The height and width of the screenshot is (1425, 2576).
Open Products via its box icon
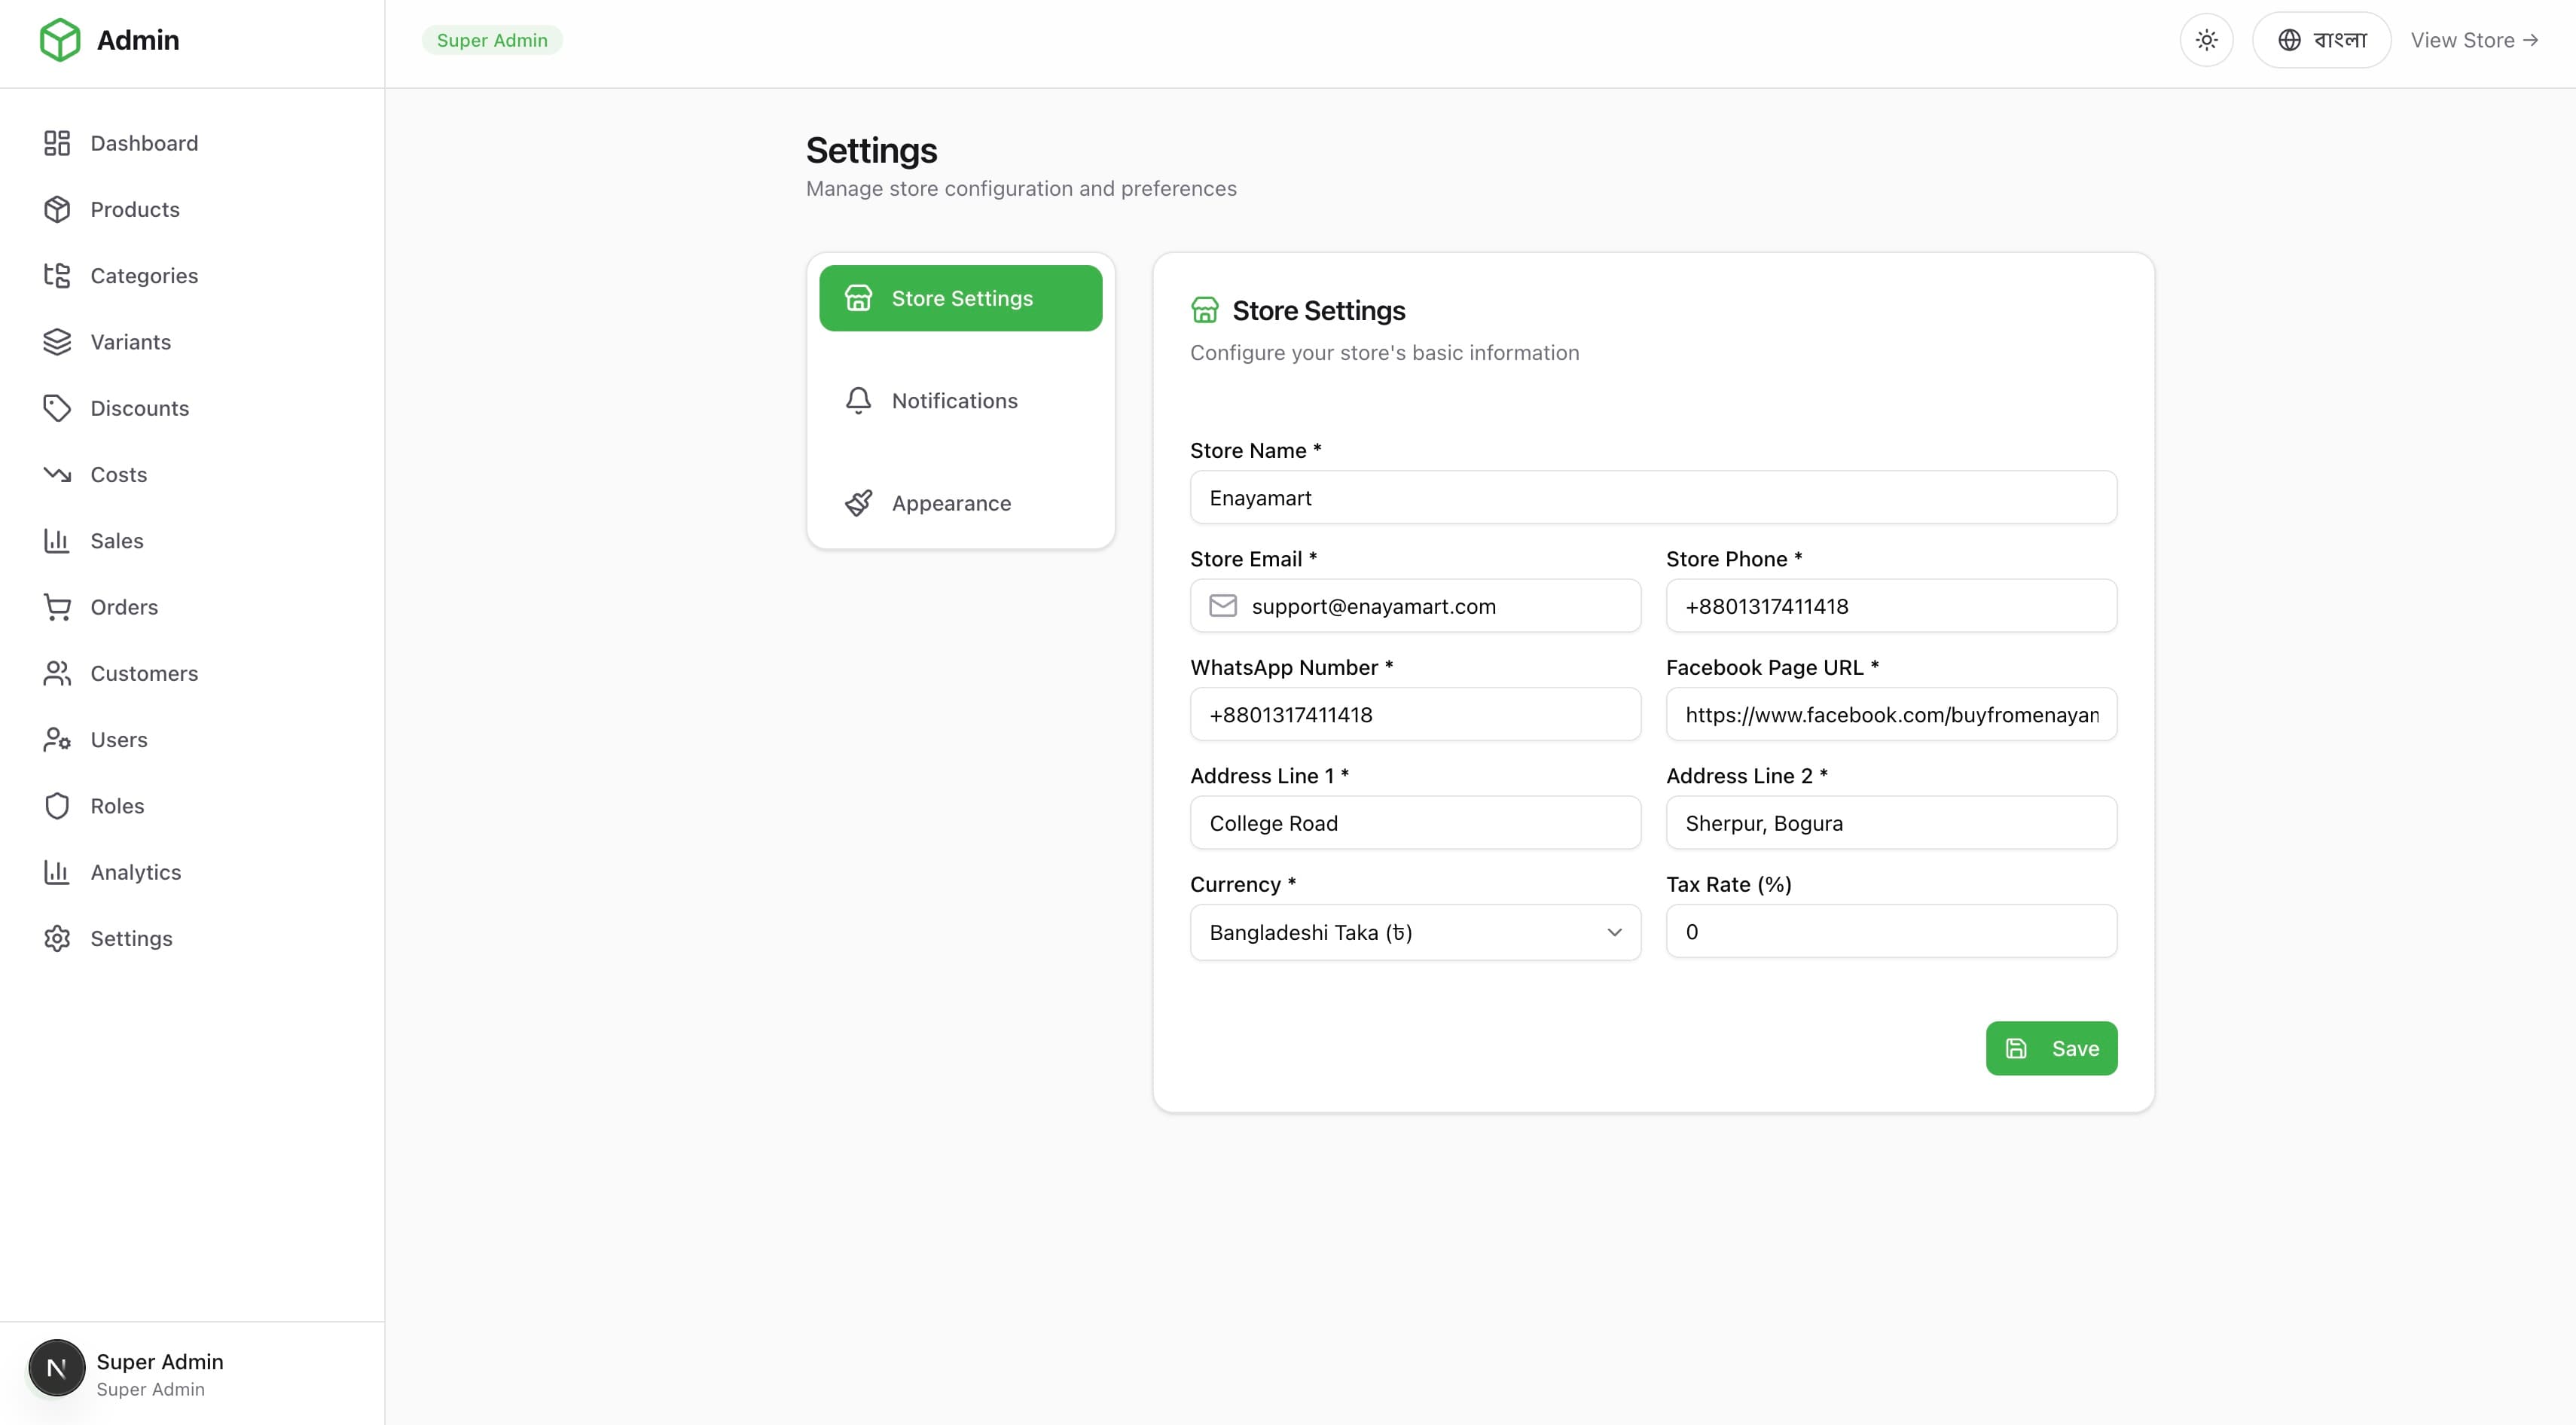pos(57,209)
